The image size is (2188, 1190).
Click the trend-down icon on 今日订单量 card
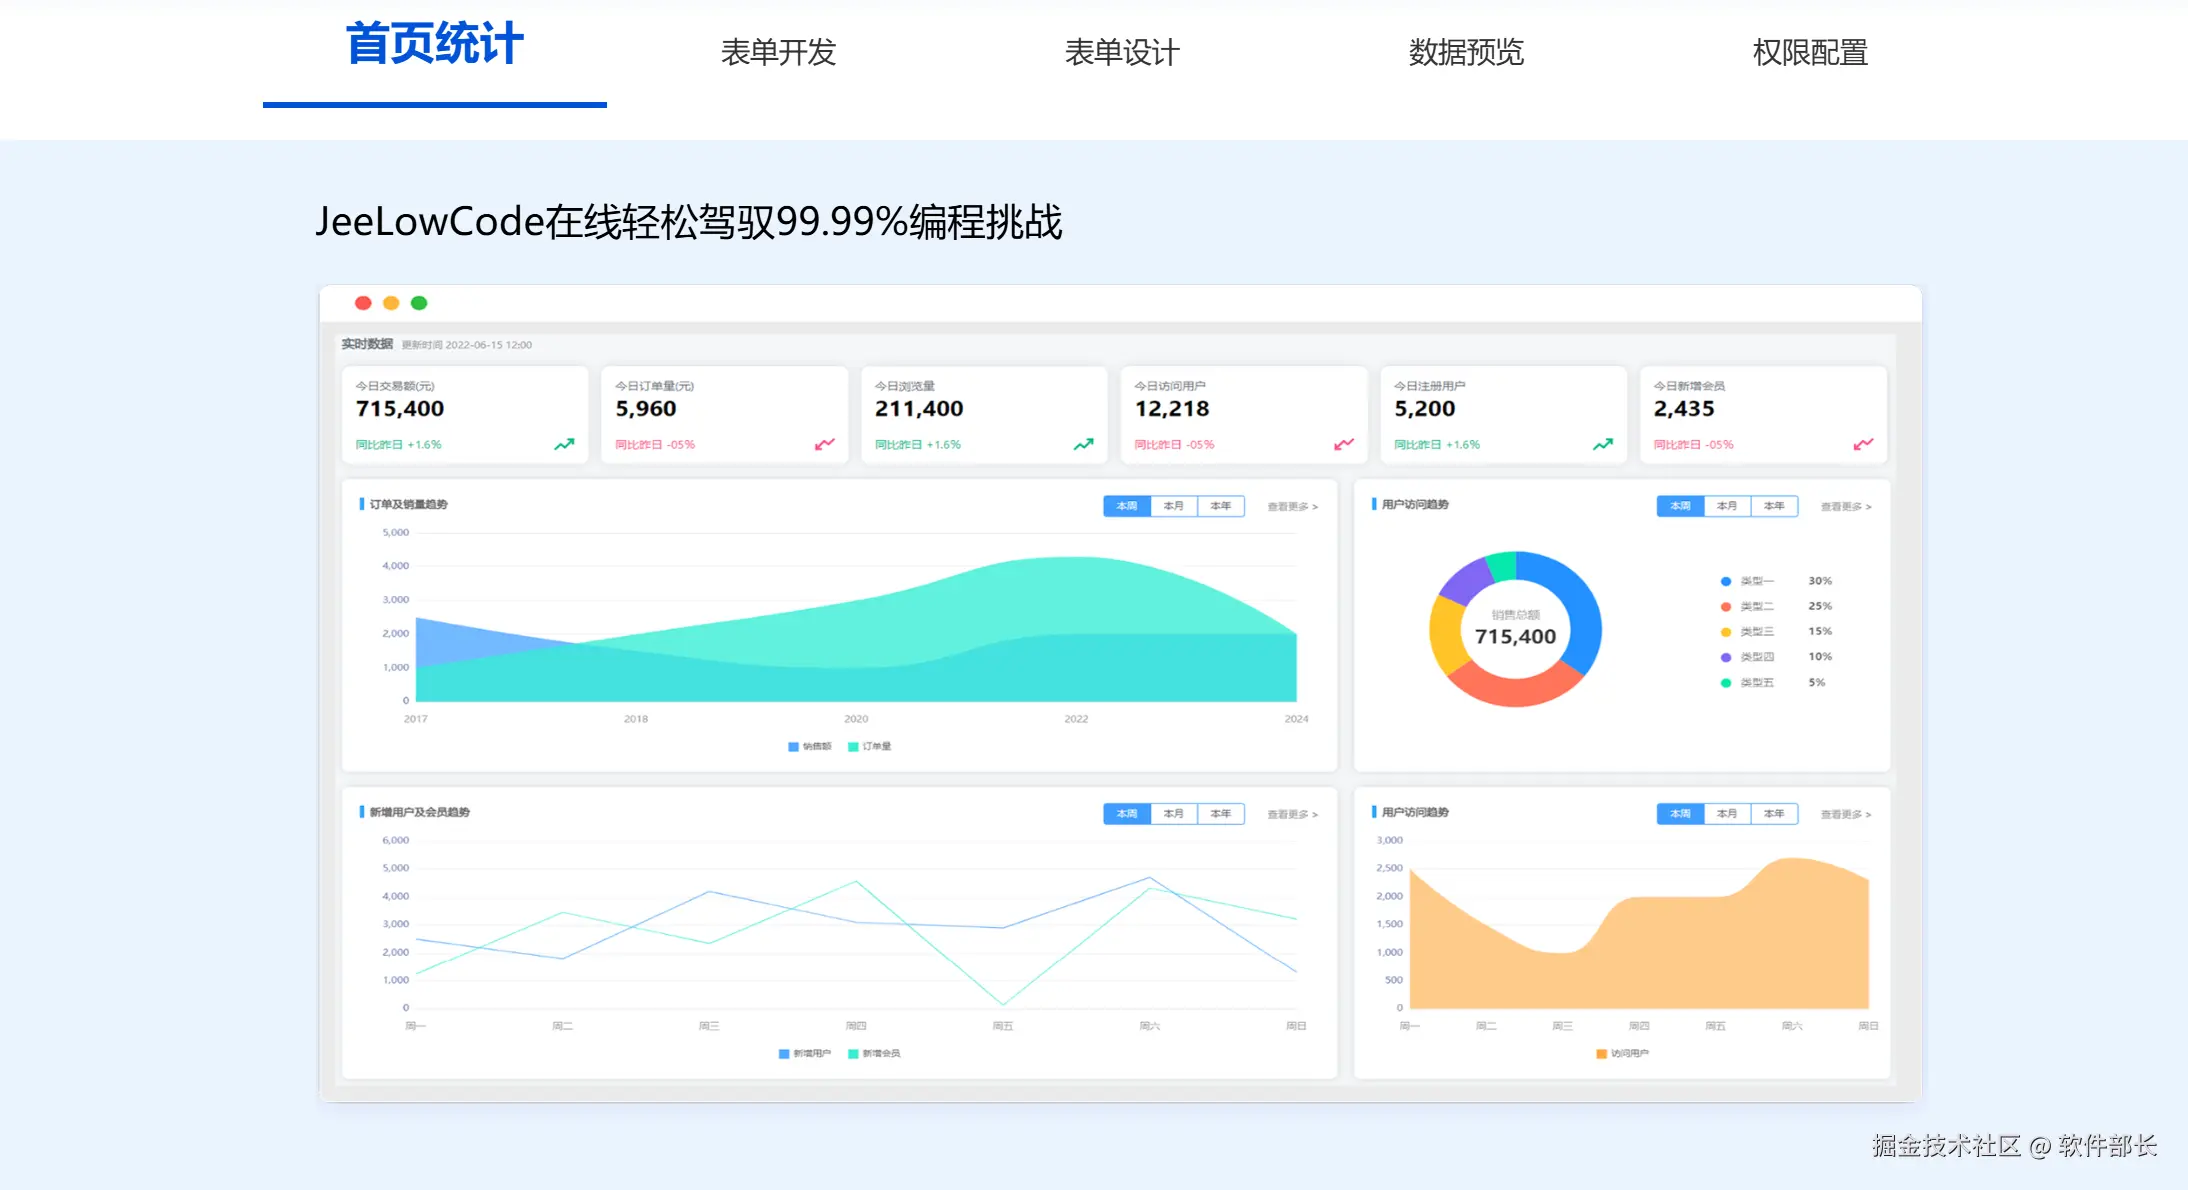pos(824,444)
